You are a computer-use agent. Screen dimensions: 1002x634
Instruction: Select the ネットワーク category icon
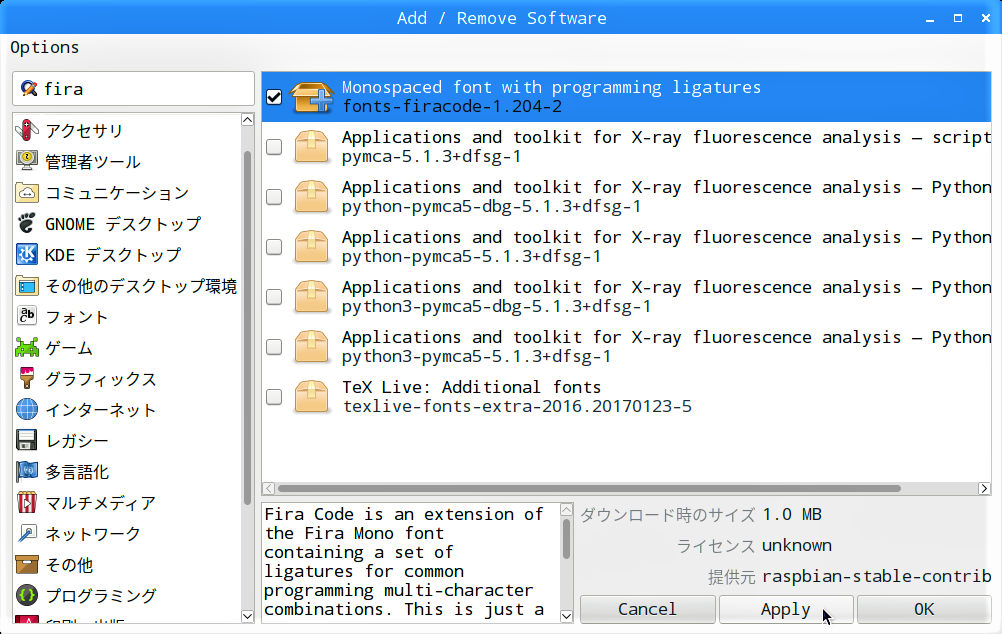click(x=27, y=534)
